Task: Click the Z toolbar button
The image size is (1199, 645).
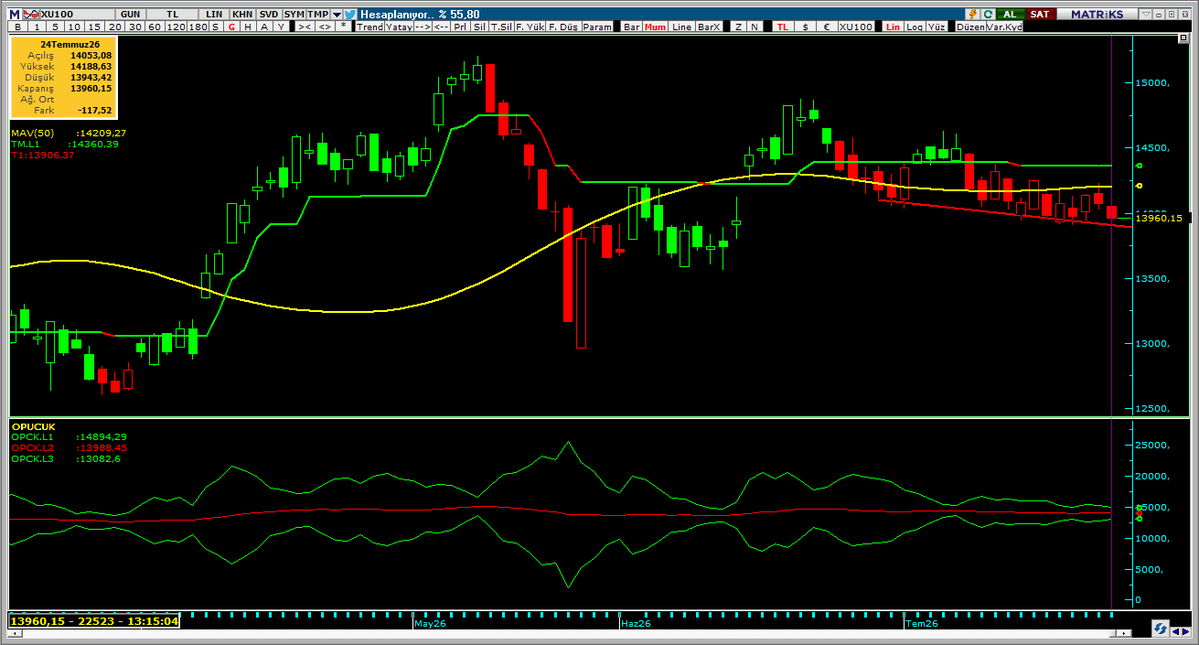Action: (738, 27)
